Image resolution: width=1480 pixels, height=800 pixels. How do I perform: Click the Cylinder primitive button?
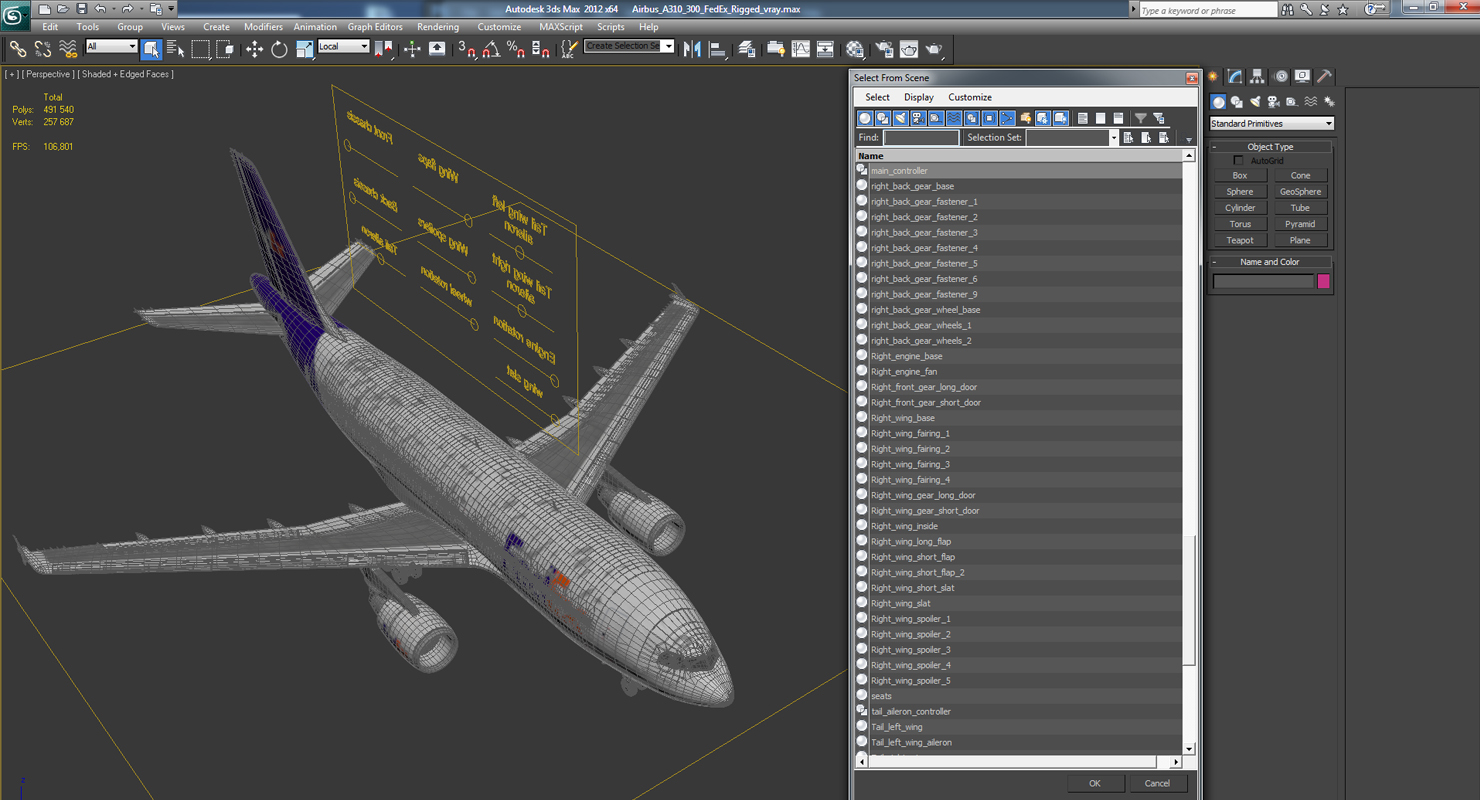[x=1240, y=208]
